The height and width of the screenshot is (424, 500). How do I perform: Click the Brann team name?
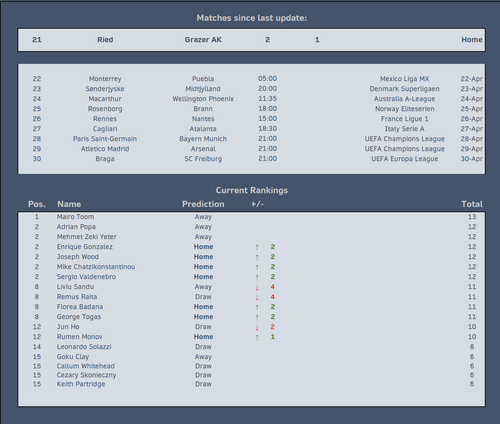click(203, 109)
